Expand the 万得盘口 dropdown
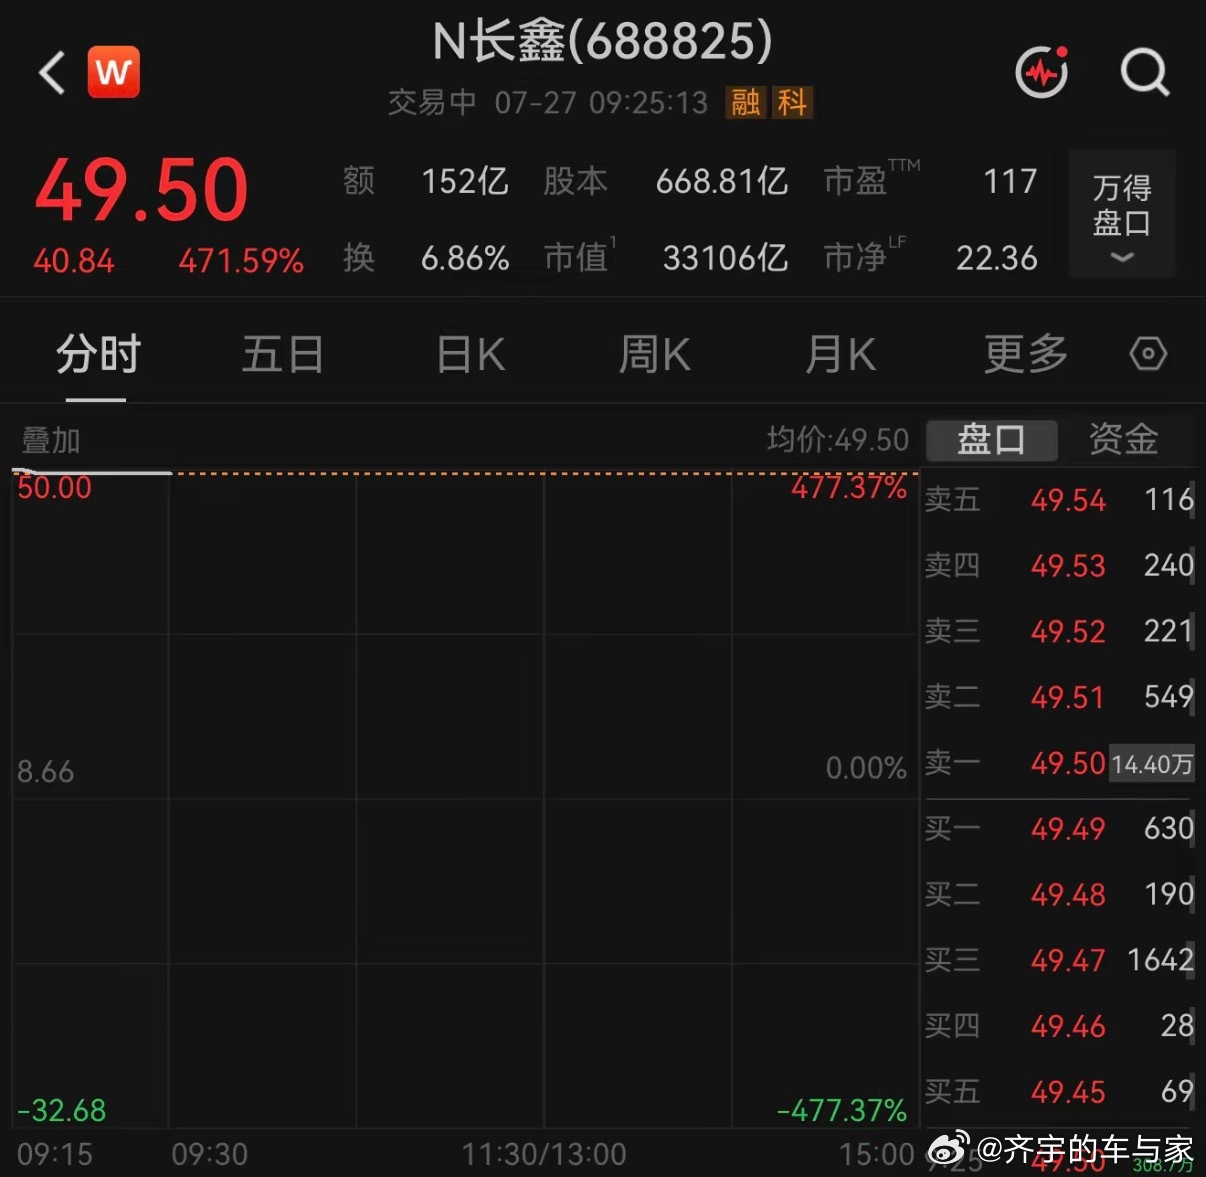This screenshot has height=1177, width=1206. [x=1122, y=215]
